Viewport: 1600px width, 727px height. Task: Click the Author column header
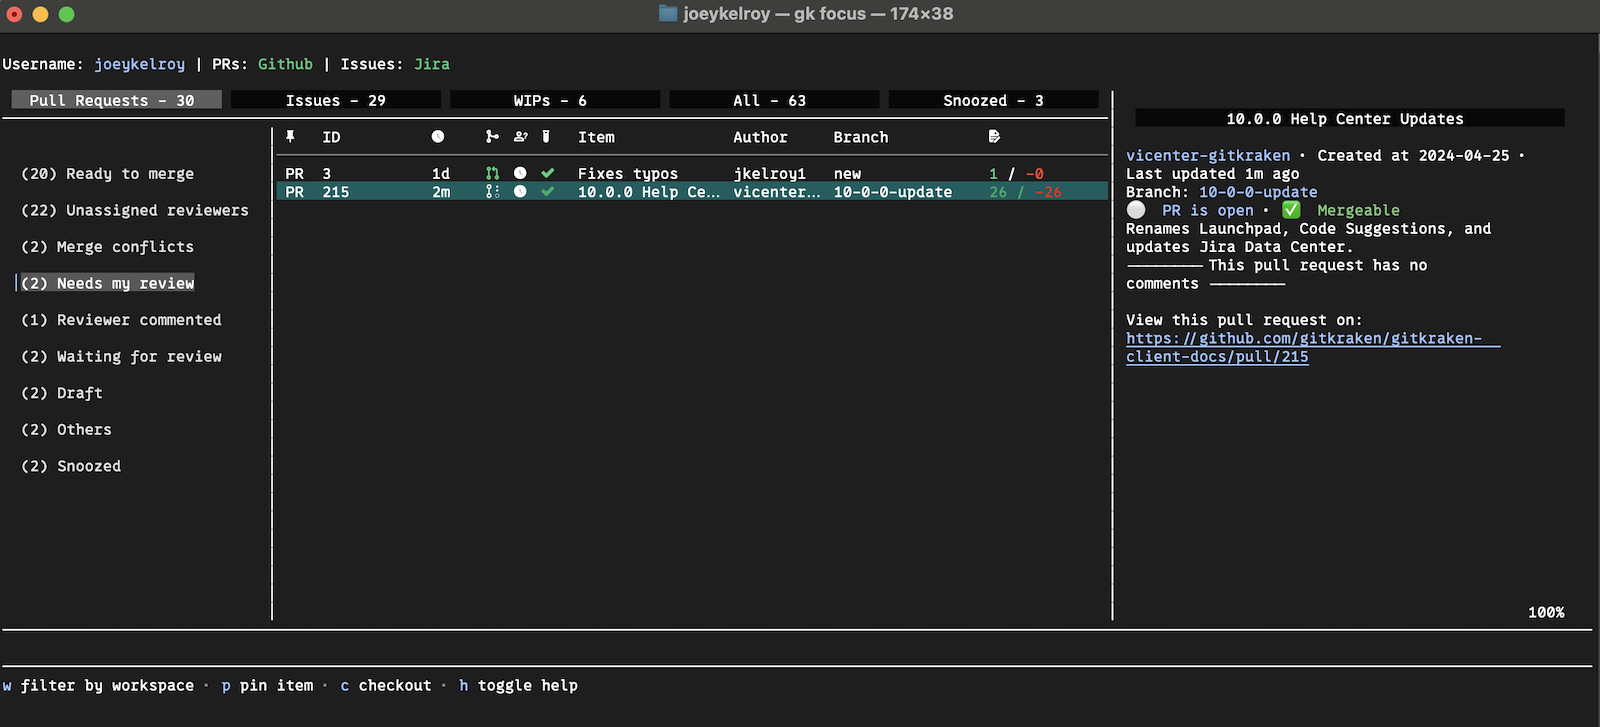pyautogui.click(x=760, y=137)
